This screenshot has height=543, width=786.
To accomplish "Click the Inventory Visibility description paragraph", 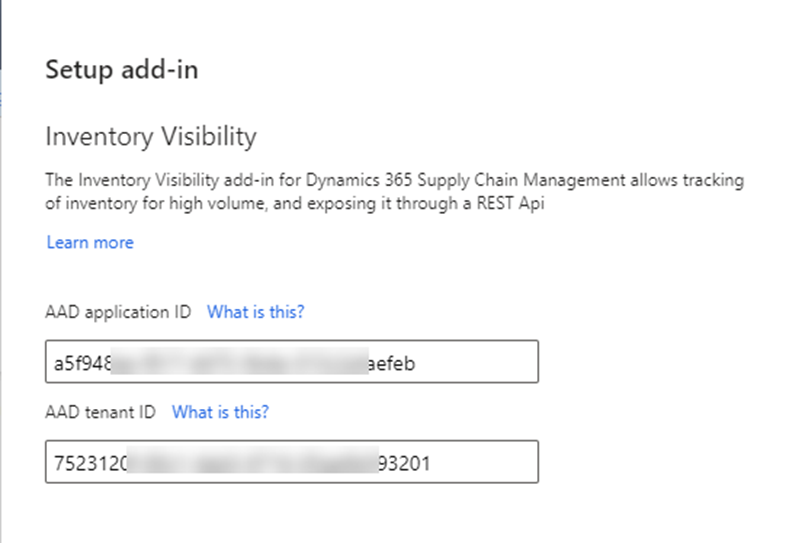I will click(395, 192).
